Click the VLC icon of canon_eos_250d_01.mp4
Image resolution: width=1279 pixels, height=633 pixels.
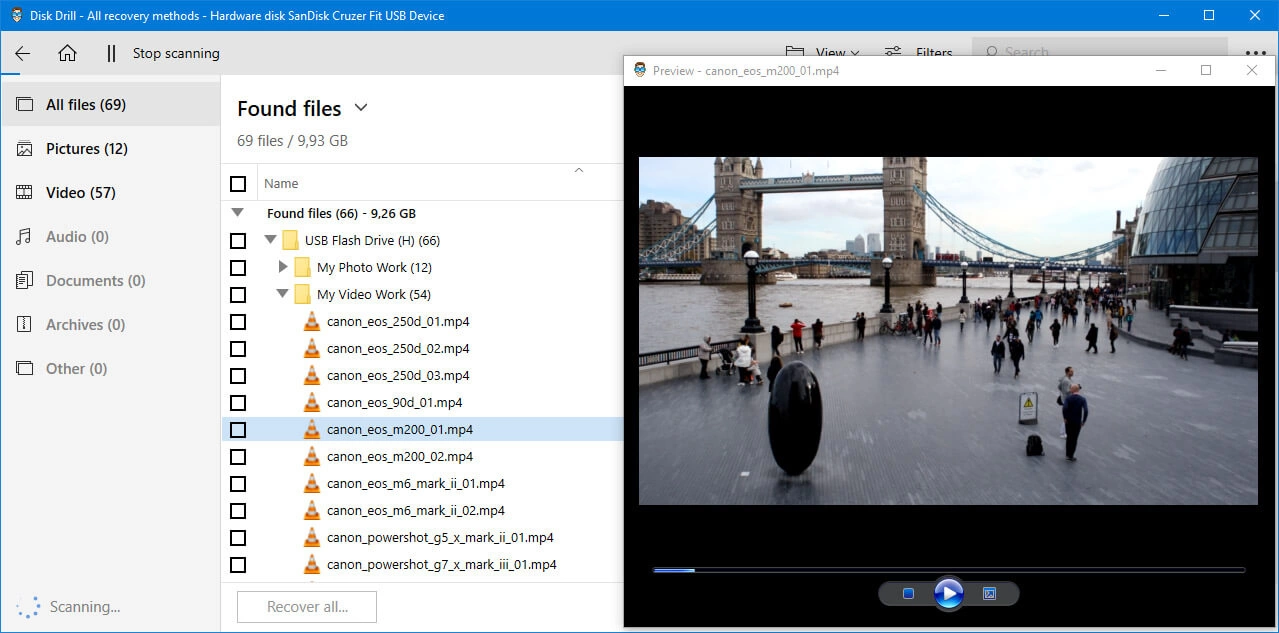(x=312, y=322)
